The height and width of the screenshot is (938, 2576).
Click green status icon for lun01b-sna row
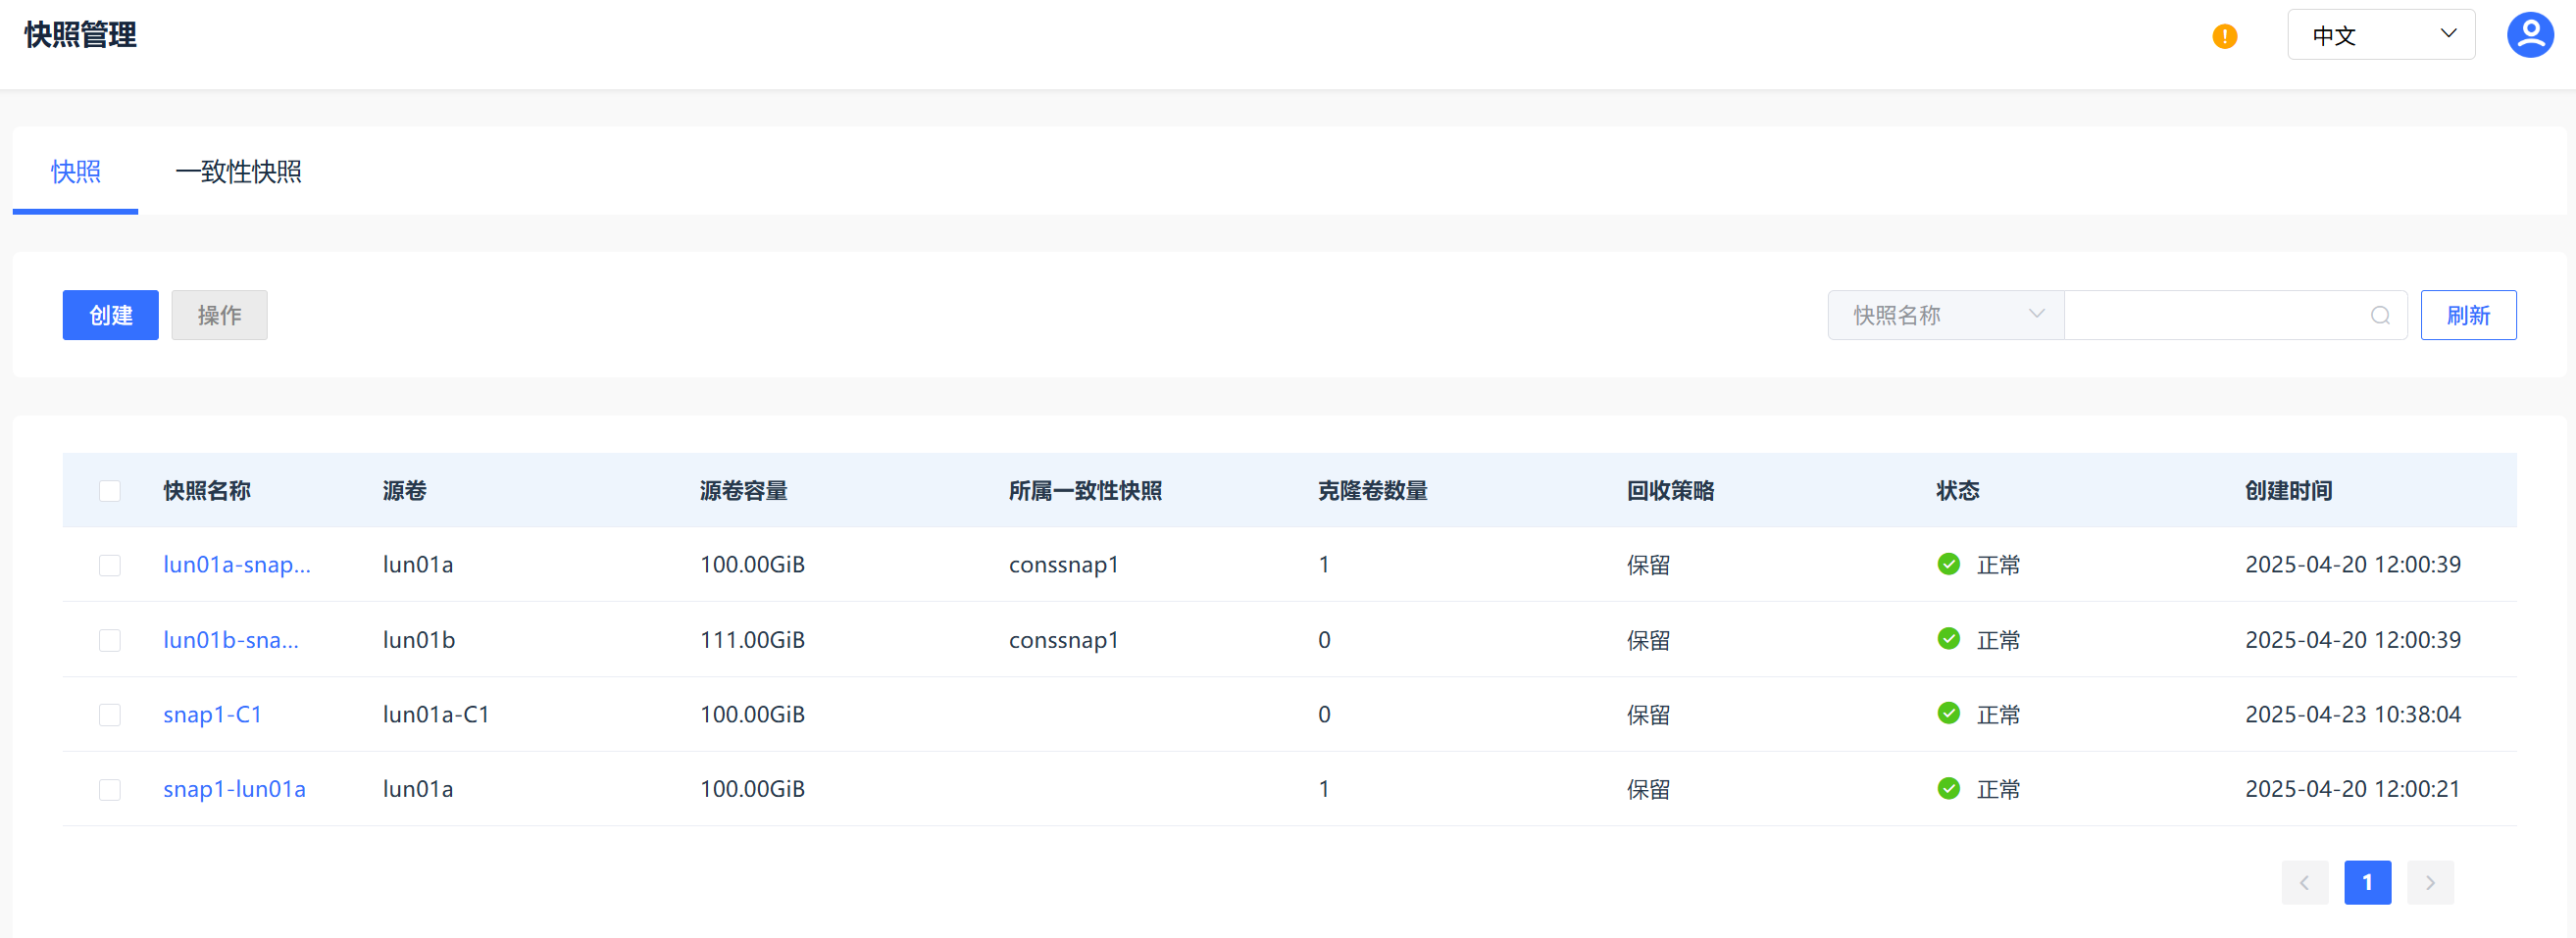[x=1948, y=639]
